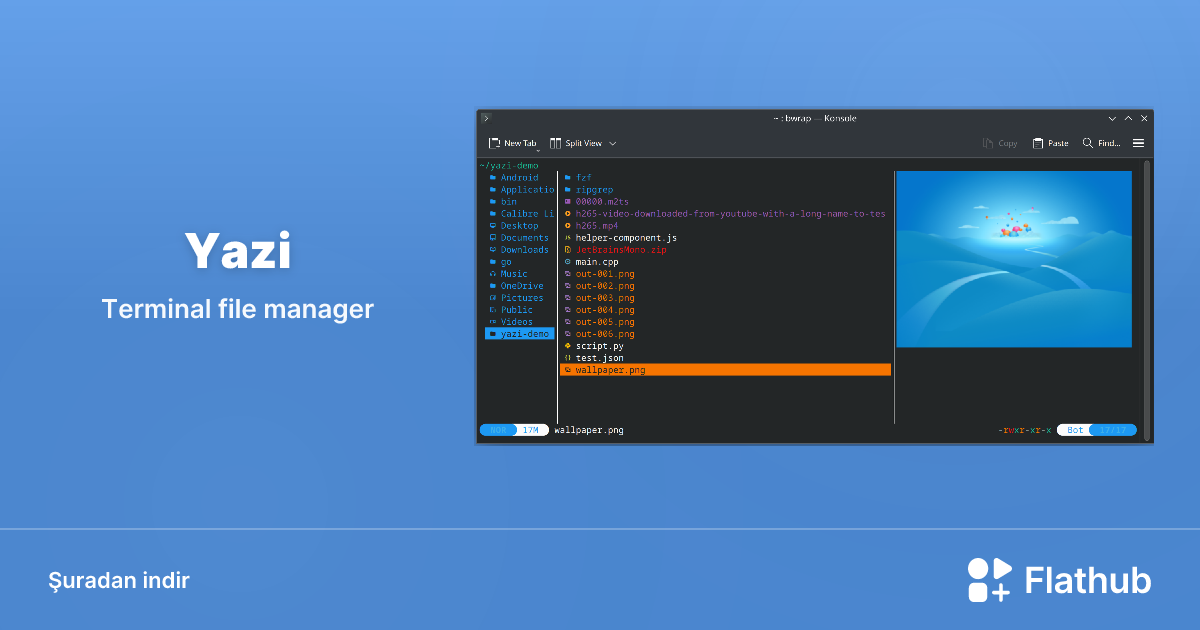
Task: Click the JSON icon beside test.json
Action: [x=568, y=357]
